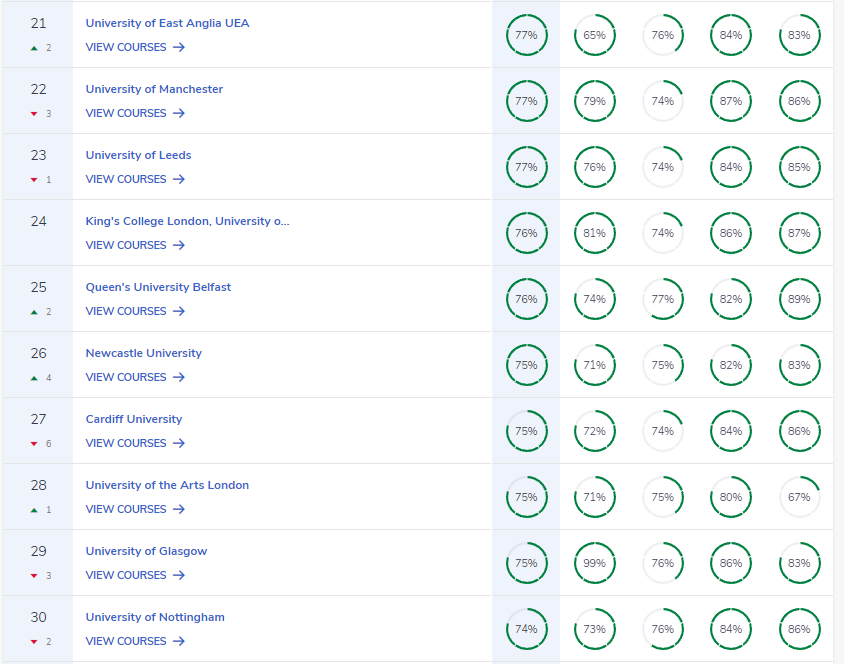Click the 77% overall score circle for East Anglia
The image size is (844, 664).
[x=526, y=35]
